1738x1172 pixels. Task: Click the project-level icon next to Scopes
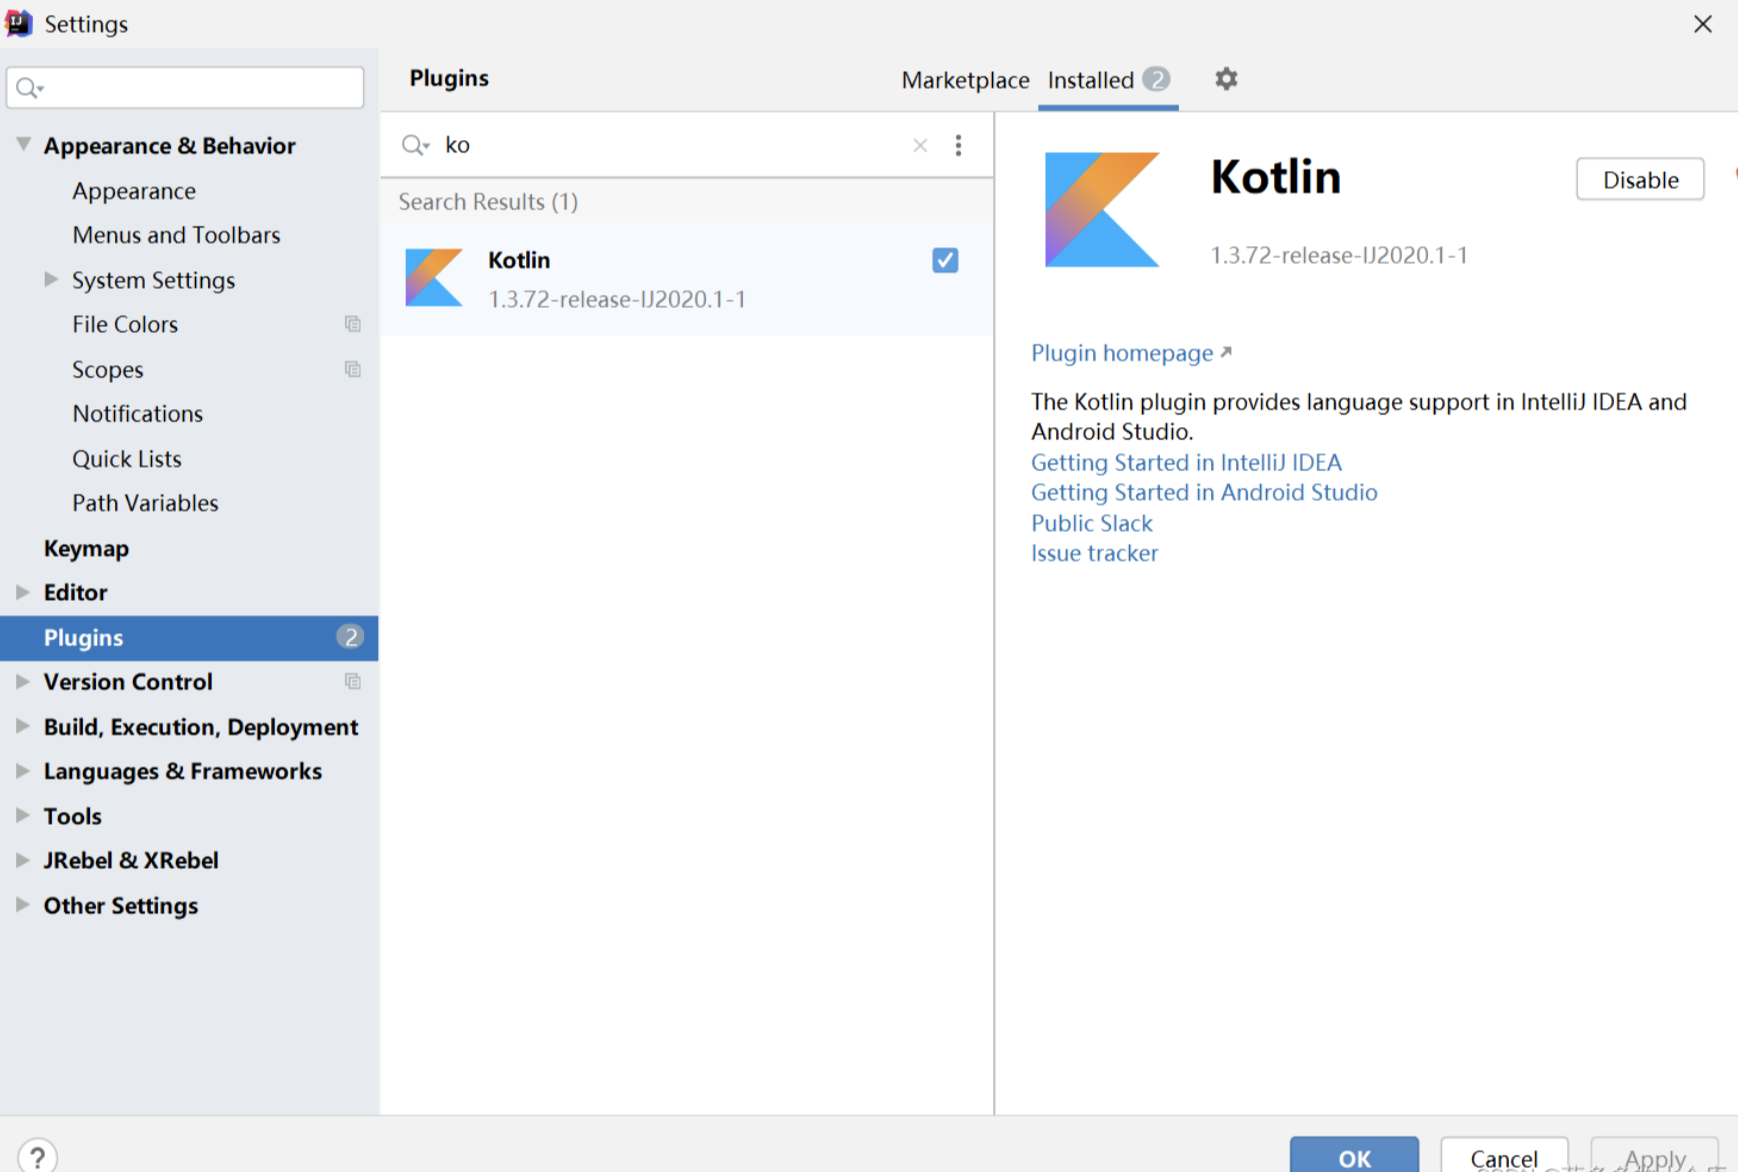[x=352, y=369]
